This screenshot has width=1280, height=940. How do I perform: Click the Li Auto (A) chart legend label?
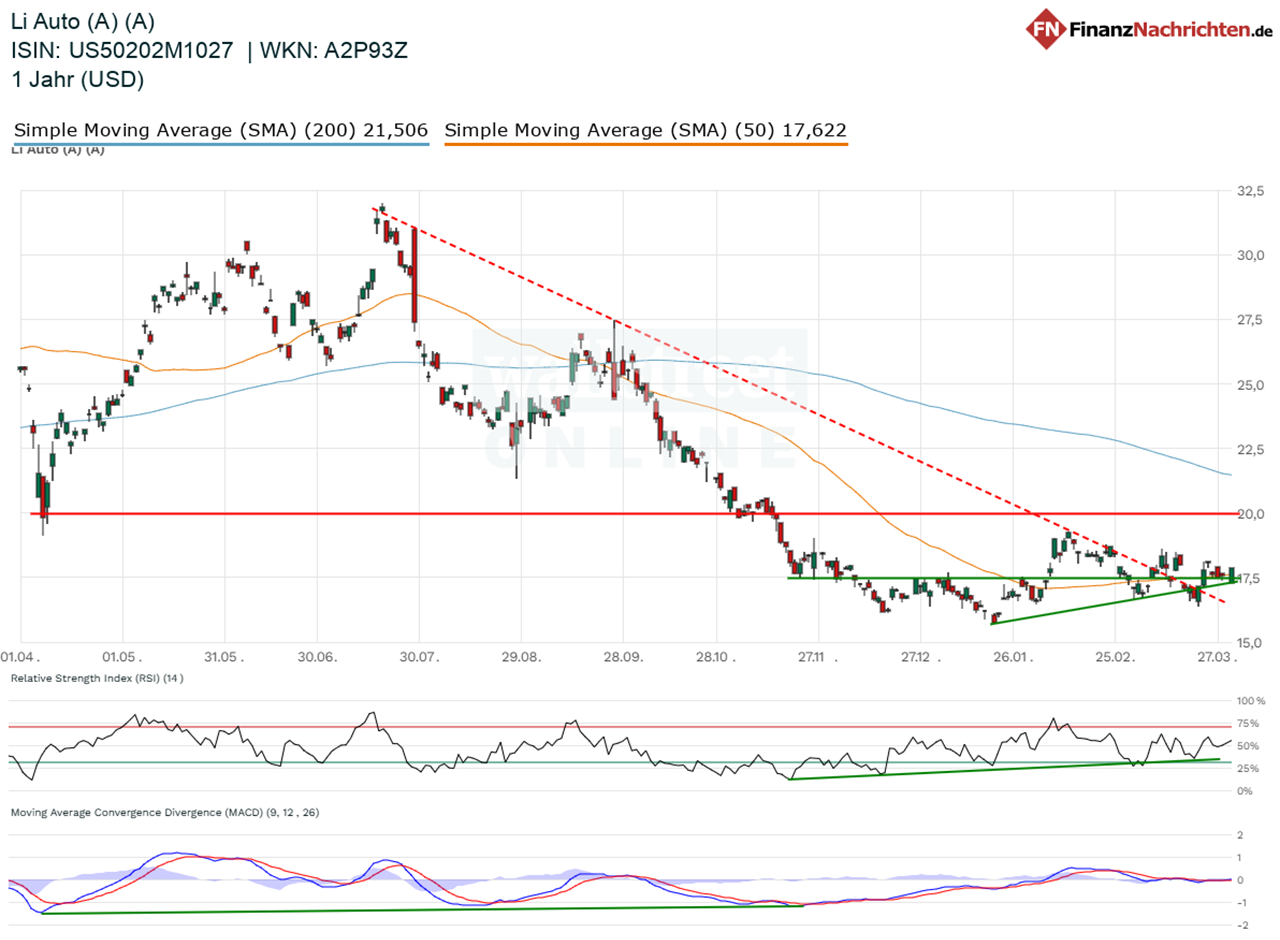coord(54,150)
